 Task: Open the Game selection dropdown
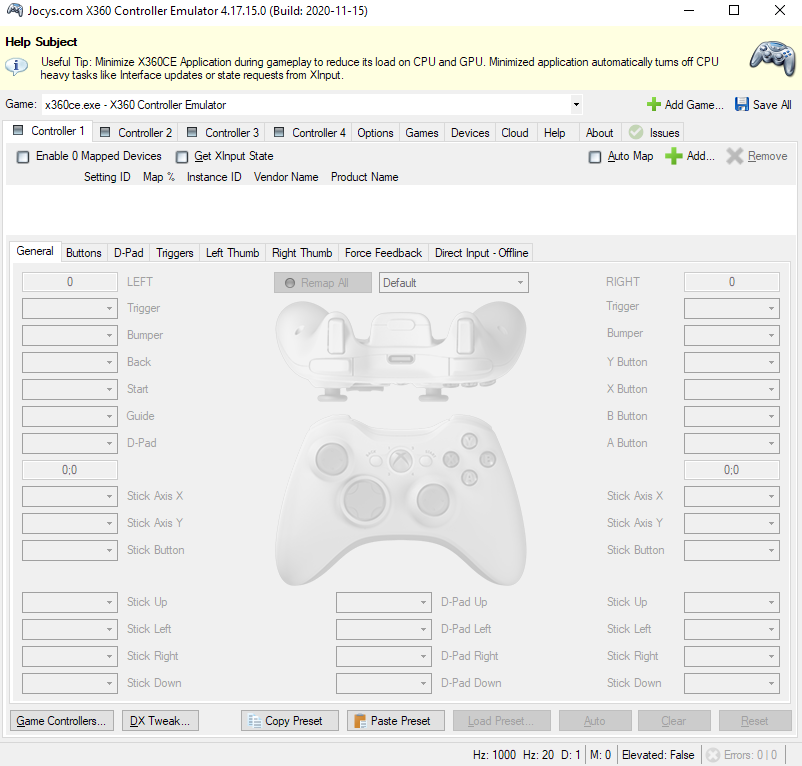click(576, 105)
